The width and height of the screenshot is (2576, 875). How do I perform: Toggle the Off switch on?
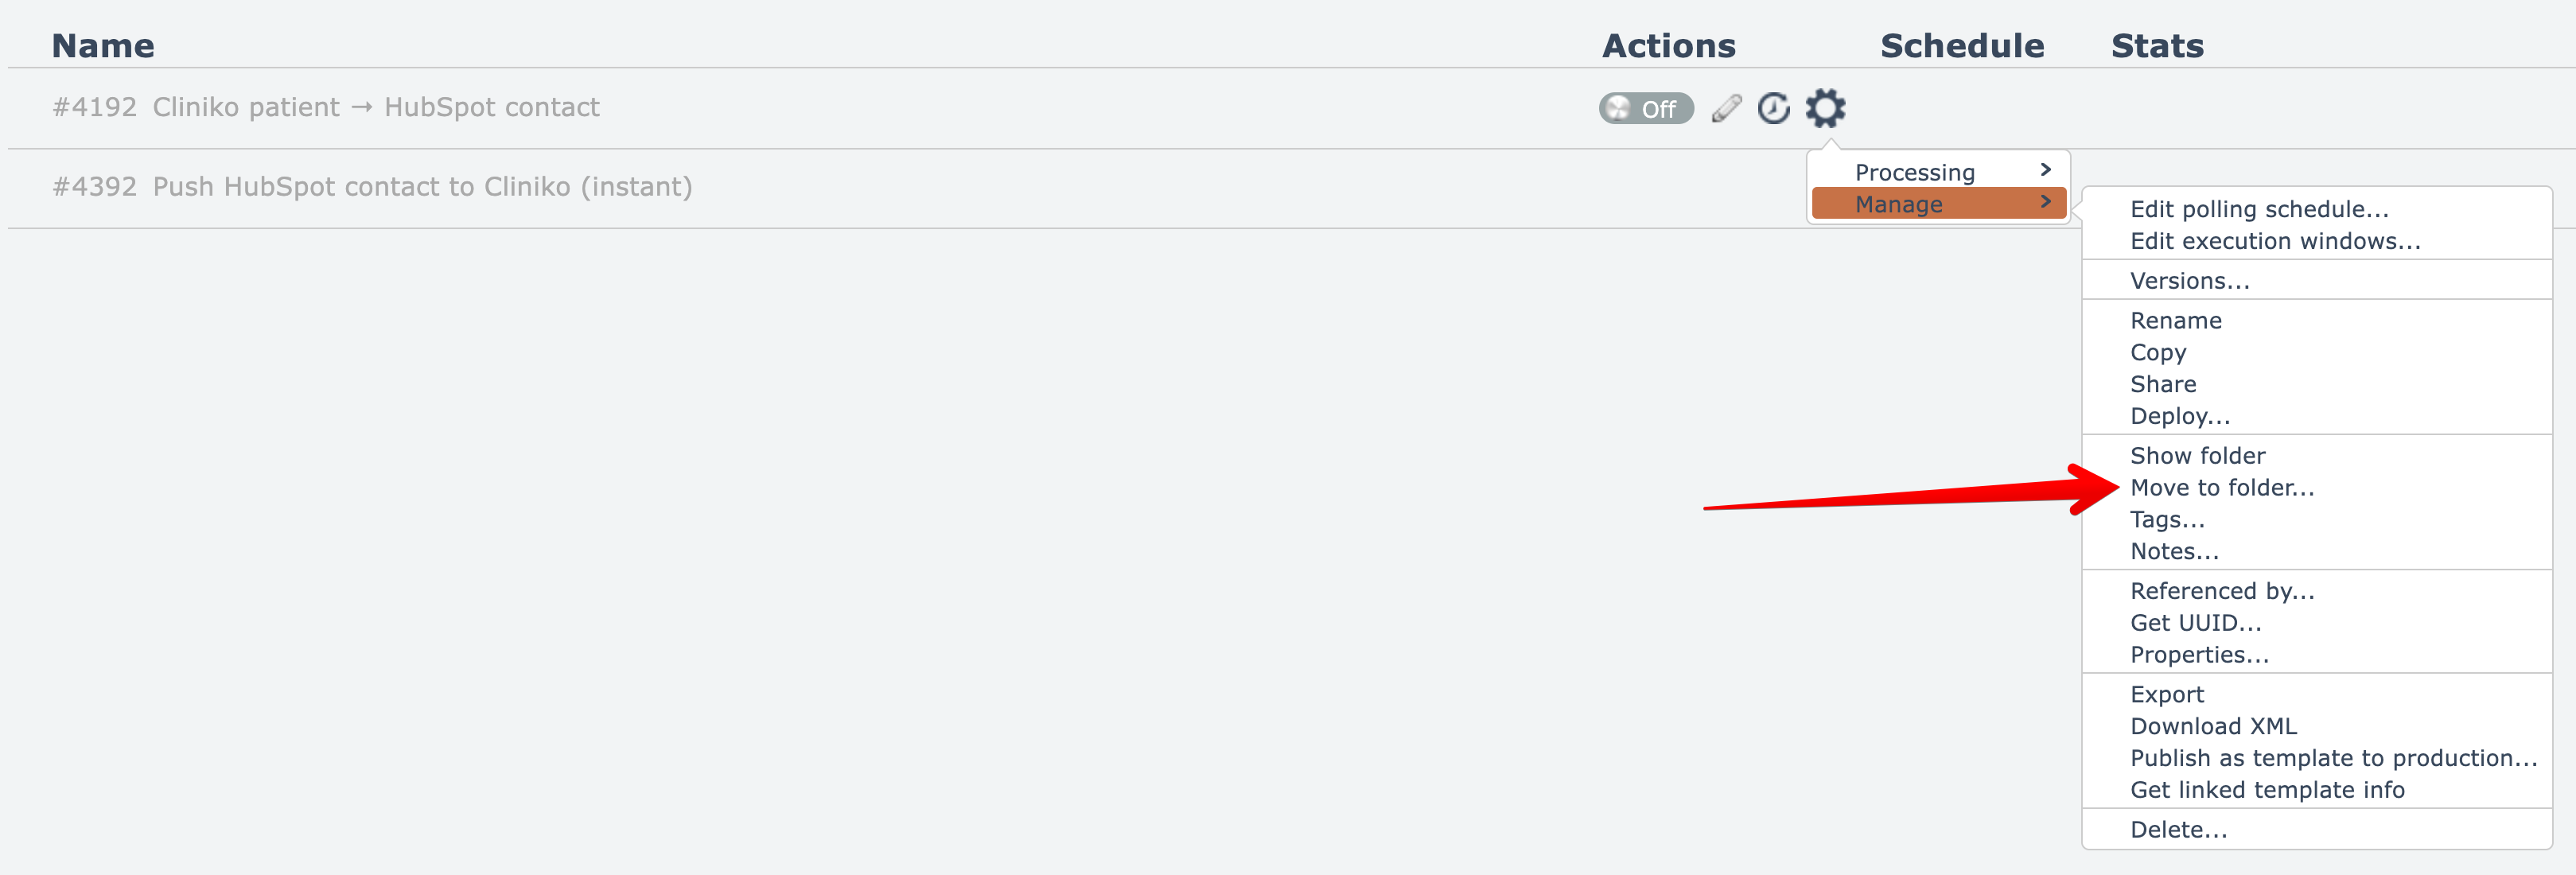point(1645,108)
